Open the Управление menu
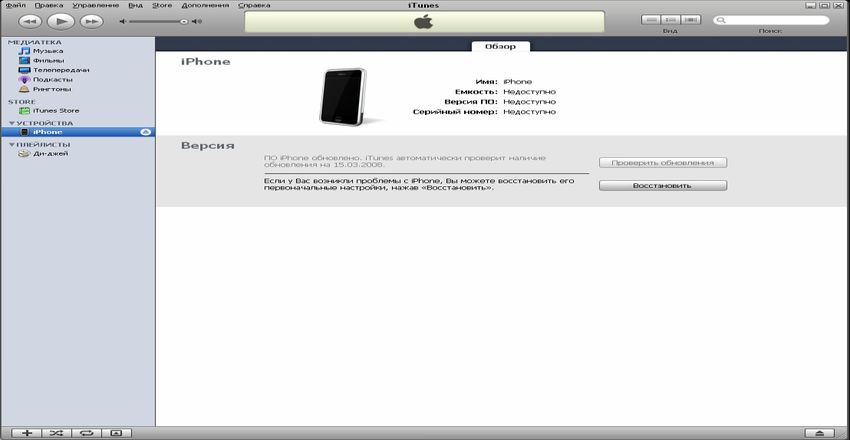Image resolution: width=850 pixels, height=440 pixels. (x=95, y=5)
